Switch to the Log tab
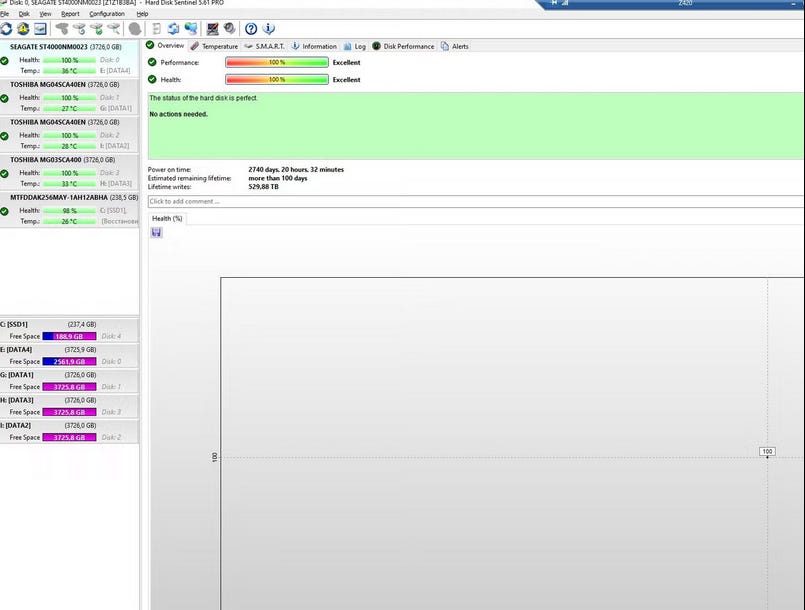 coord(355,46)
